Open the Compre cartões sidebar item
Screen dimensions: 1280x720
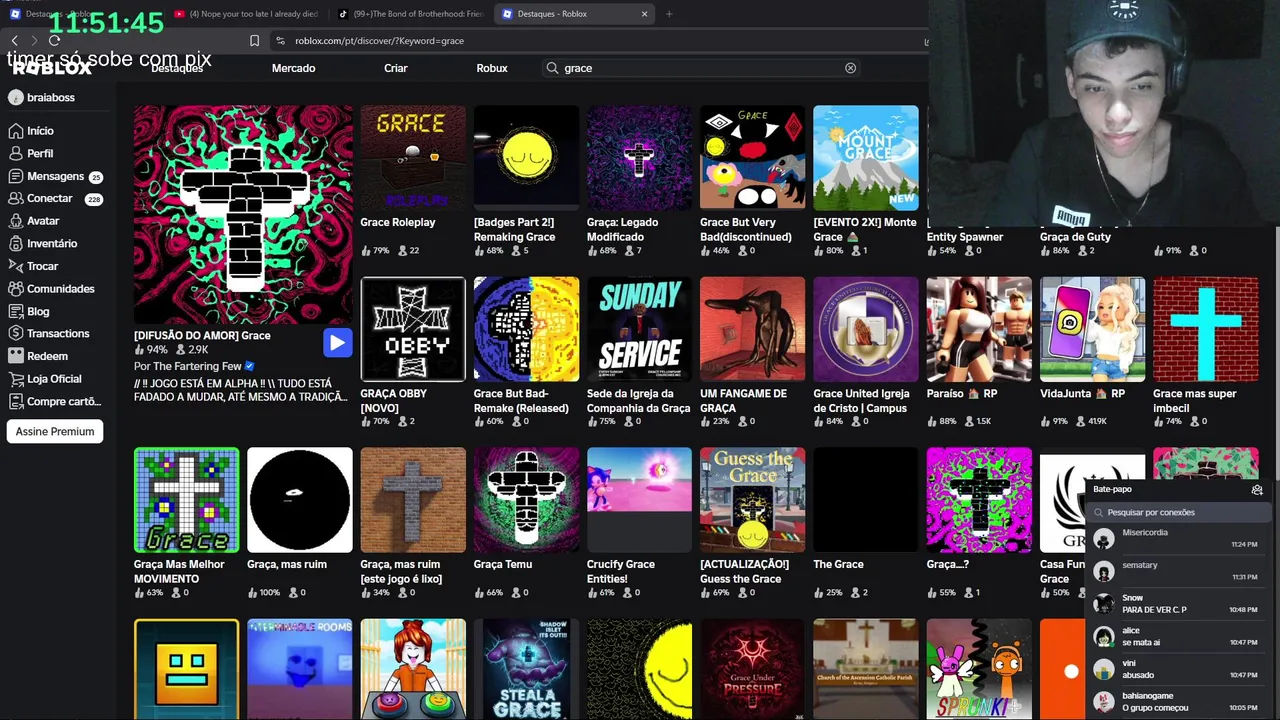coord(55,402)
